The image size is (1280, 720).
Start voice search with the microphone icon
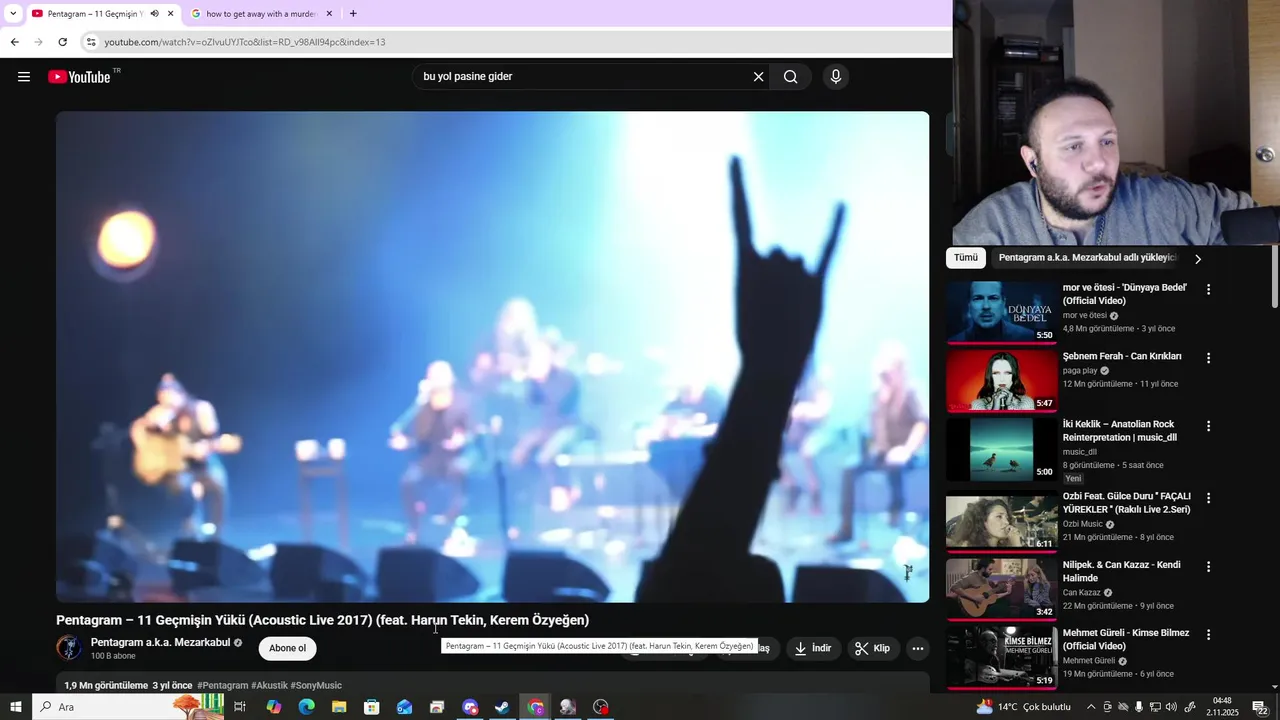836,77
